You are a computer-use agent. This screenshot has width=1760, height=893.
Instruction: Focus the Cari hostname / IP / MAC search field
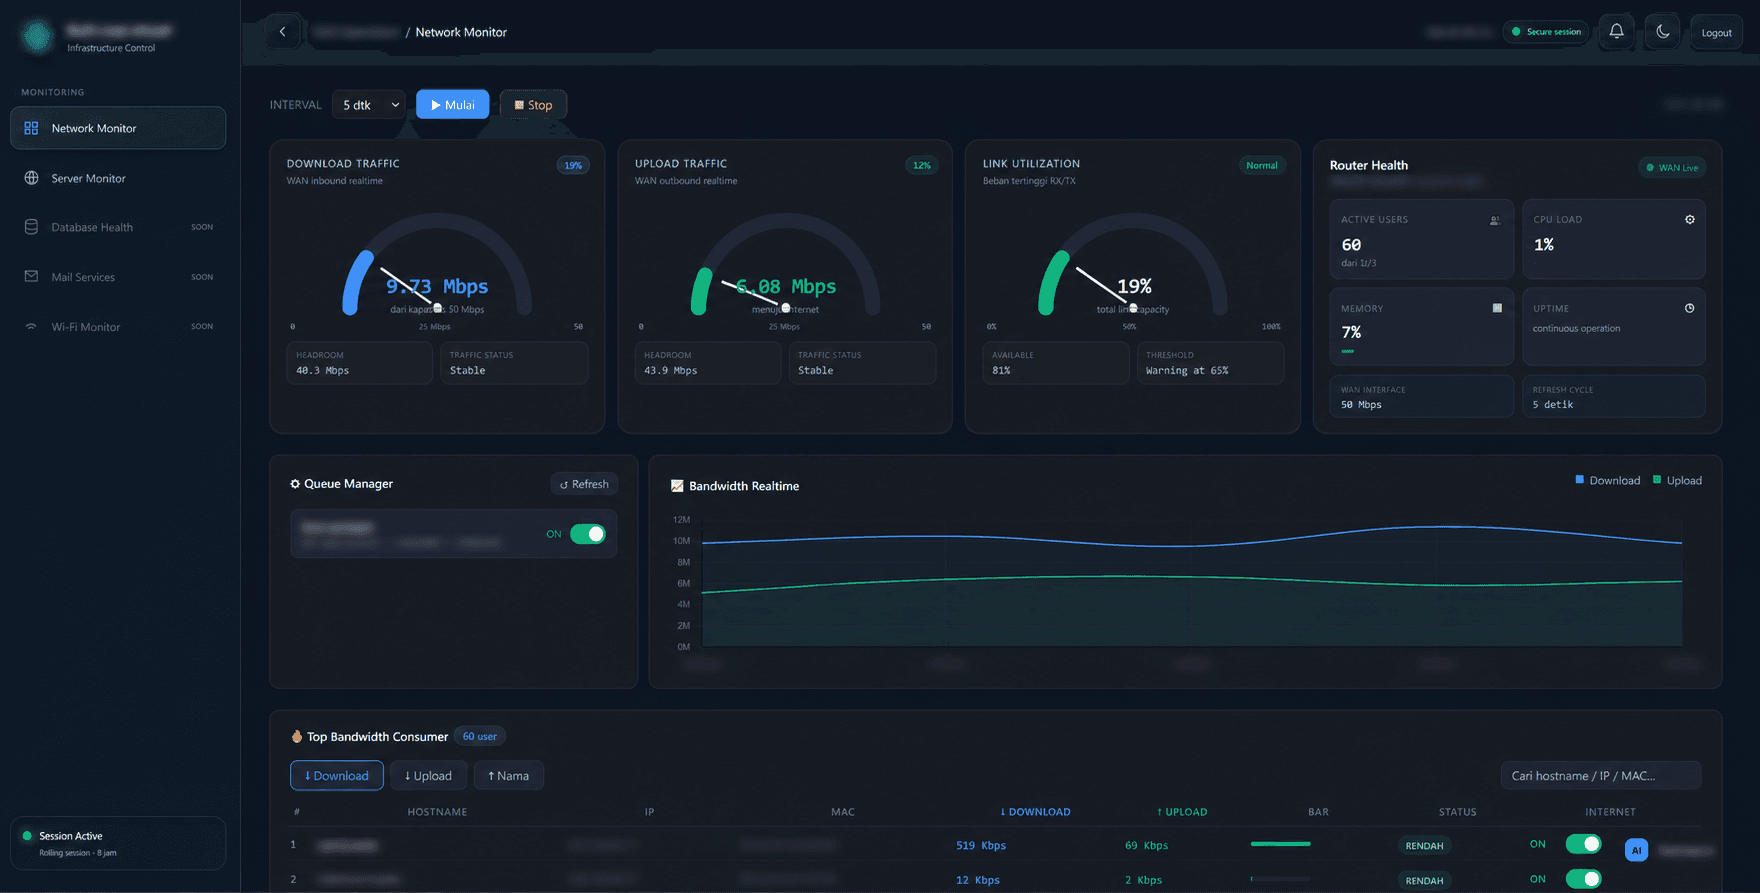click(1601, 776)
